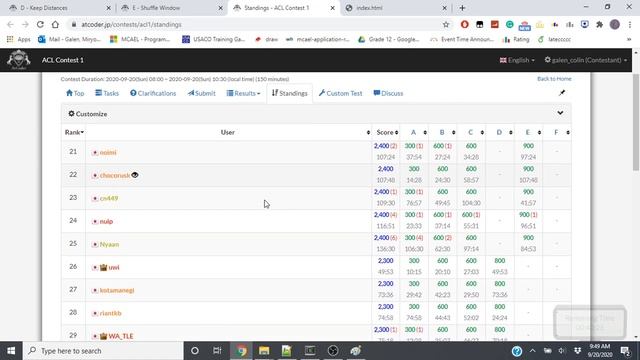640x360 pixels.
Task: Open the Custom Test tab
Action: pyautogui.click(x=340, y=93)
